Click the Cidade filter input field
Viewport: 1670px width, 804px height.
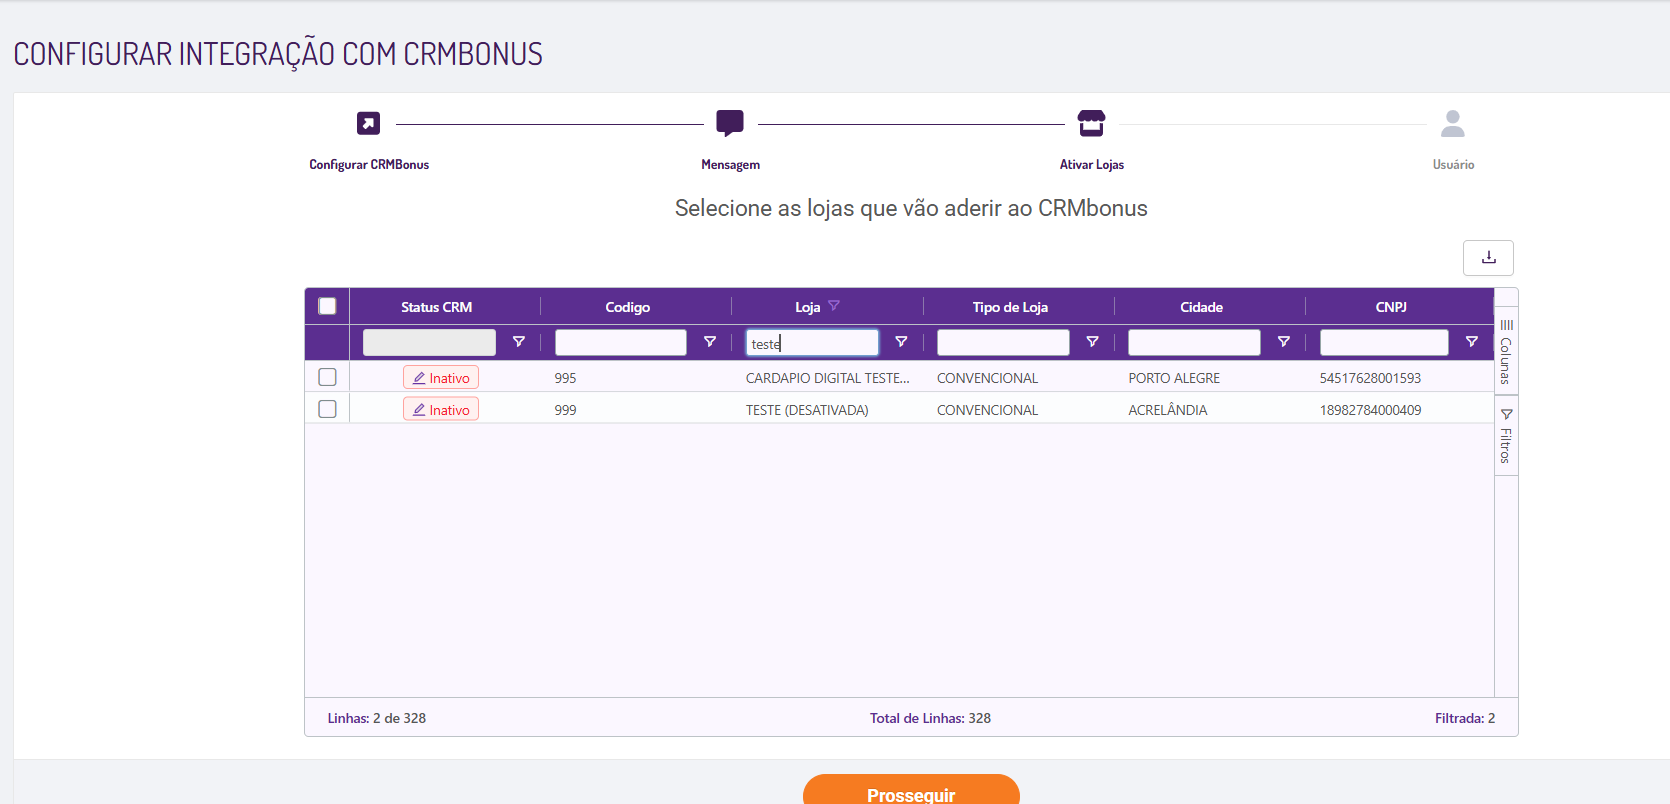(x=1194, y=342)
